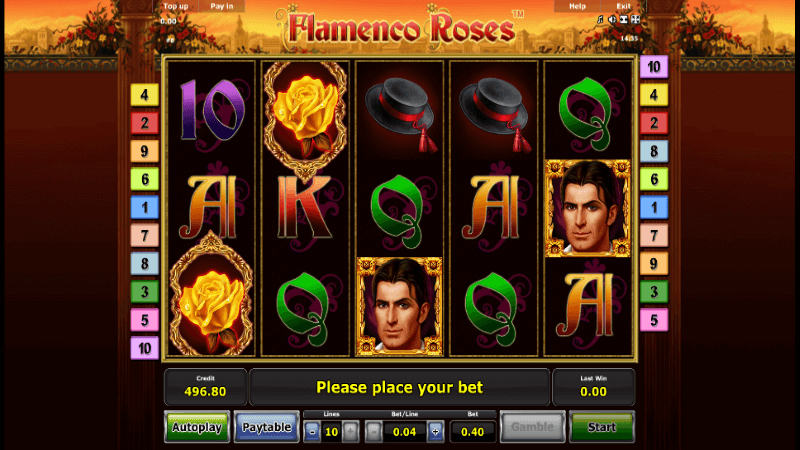Click the golden rose symbol on reel two
Image resolution: width=800 pixels, height=450 pixels.
pos(305,117)
